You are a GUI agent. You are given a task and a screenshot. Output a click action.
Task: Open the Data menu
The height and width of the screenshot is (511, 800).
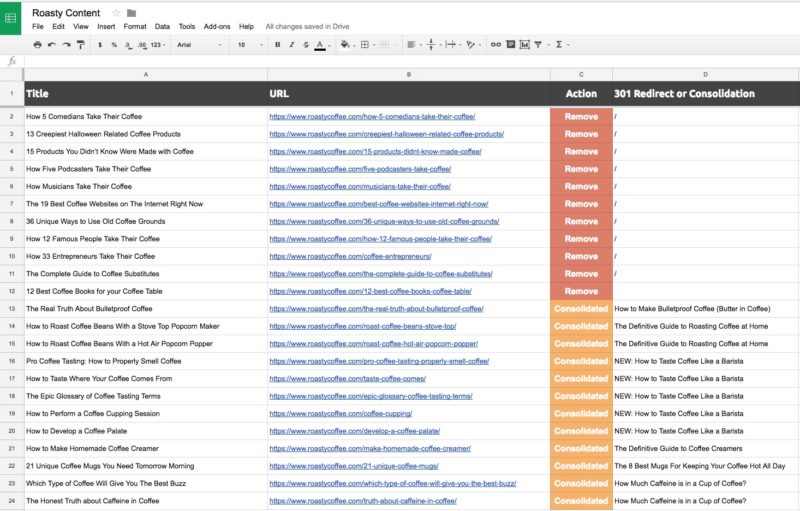(x=162, y=27)
